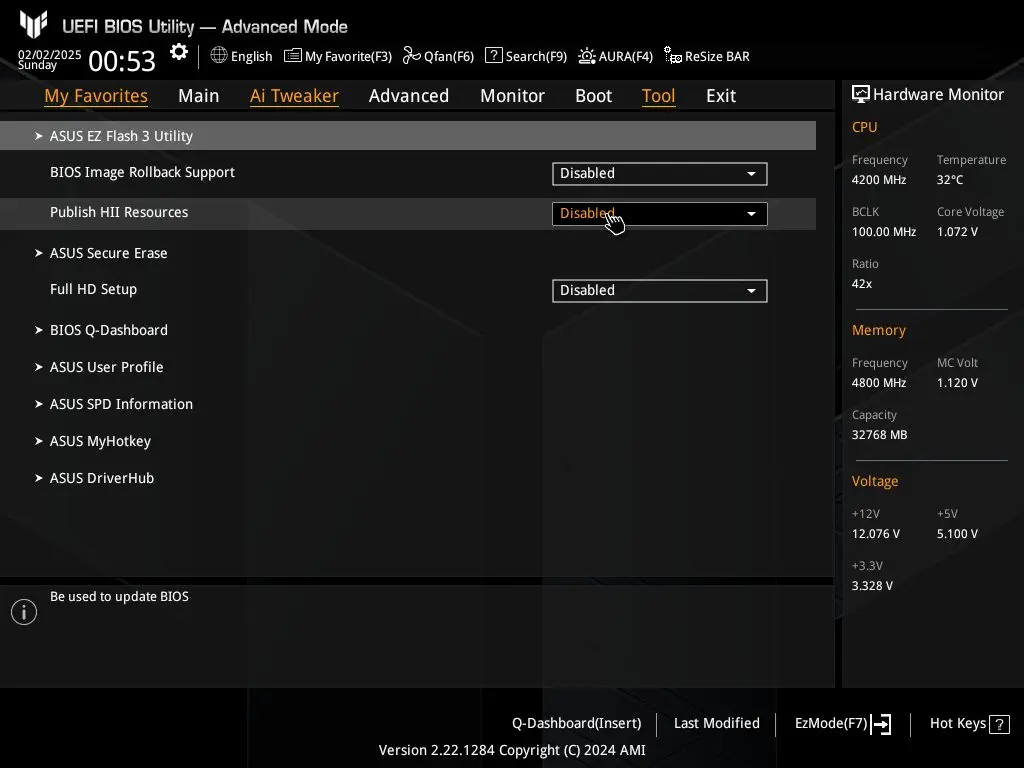Open the settings gear next to clock
This screenshot has height=768, width=1024.
point(178,52)
